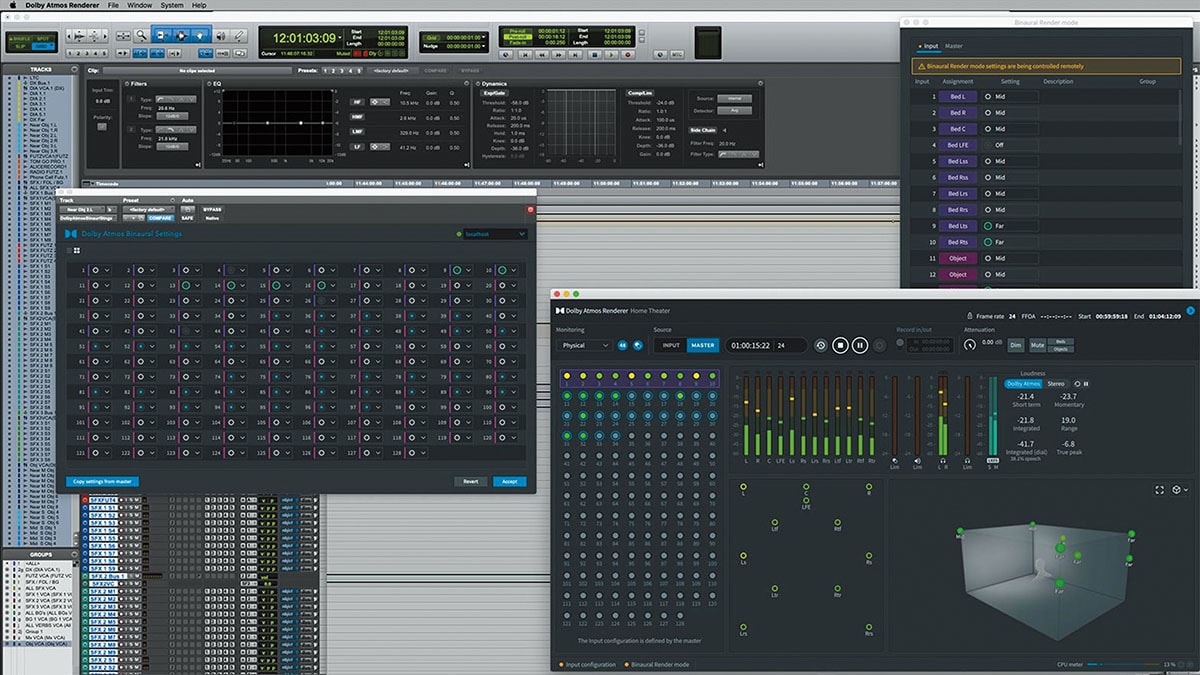
Task: Adjust the Attenuation knob
Action: (x=969, y=345)
